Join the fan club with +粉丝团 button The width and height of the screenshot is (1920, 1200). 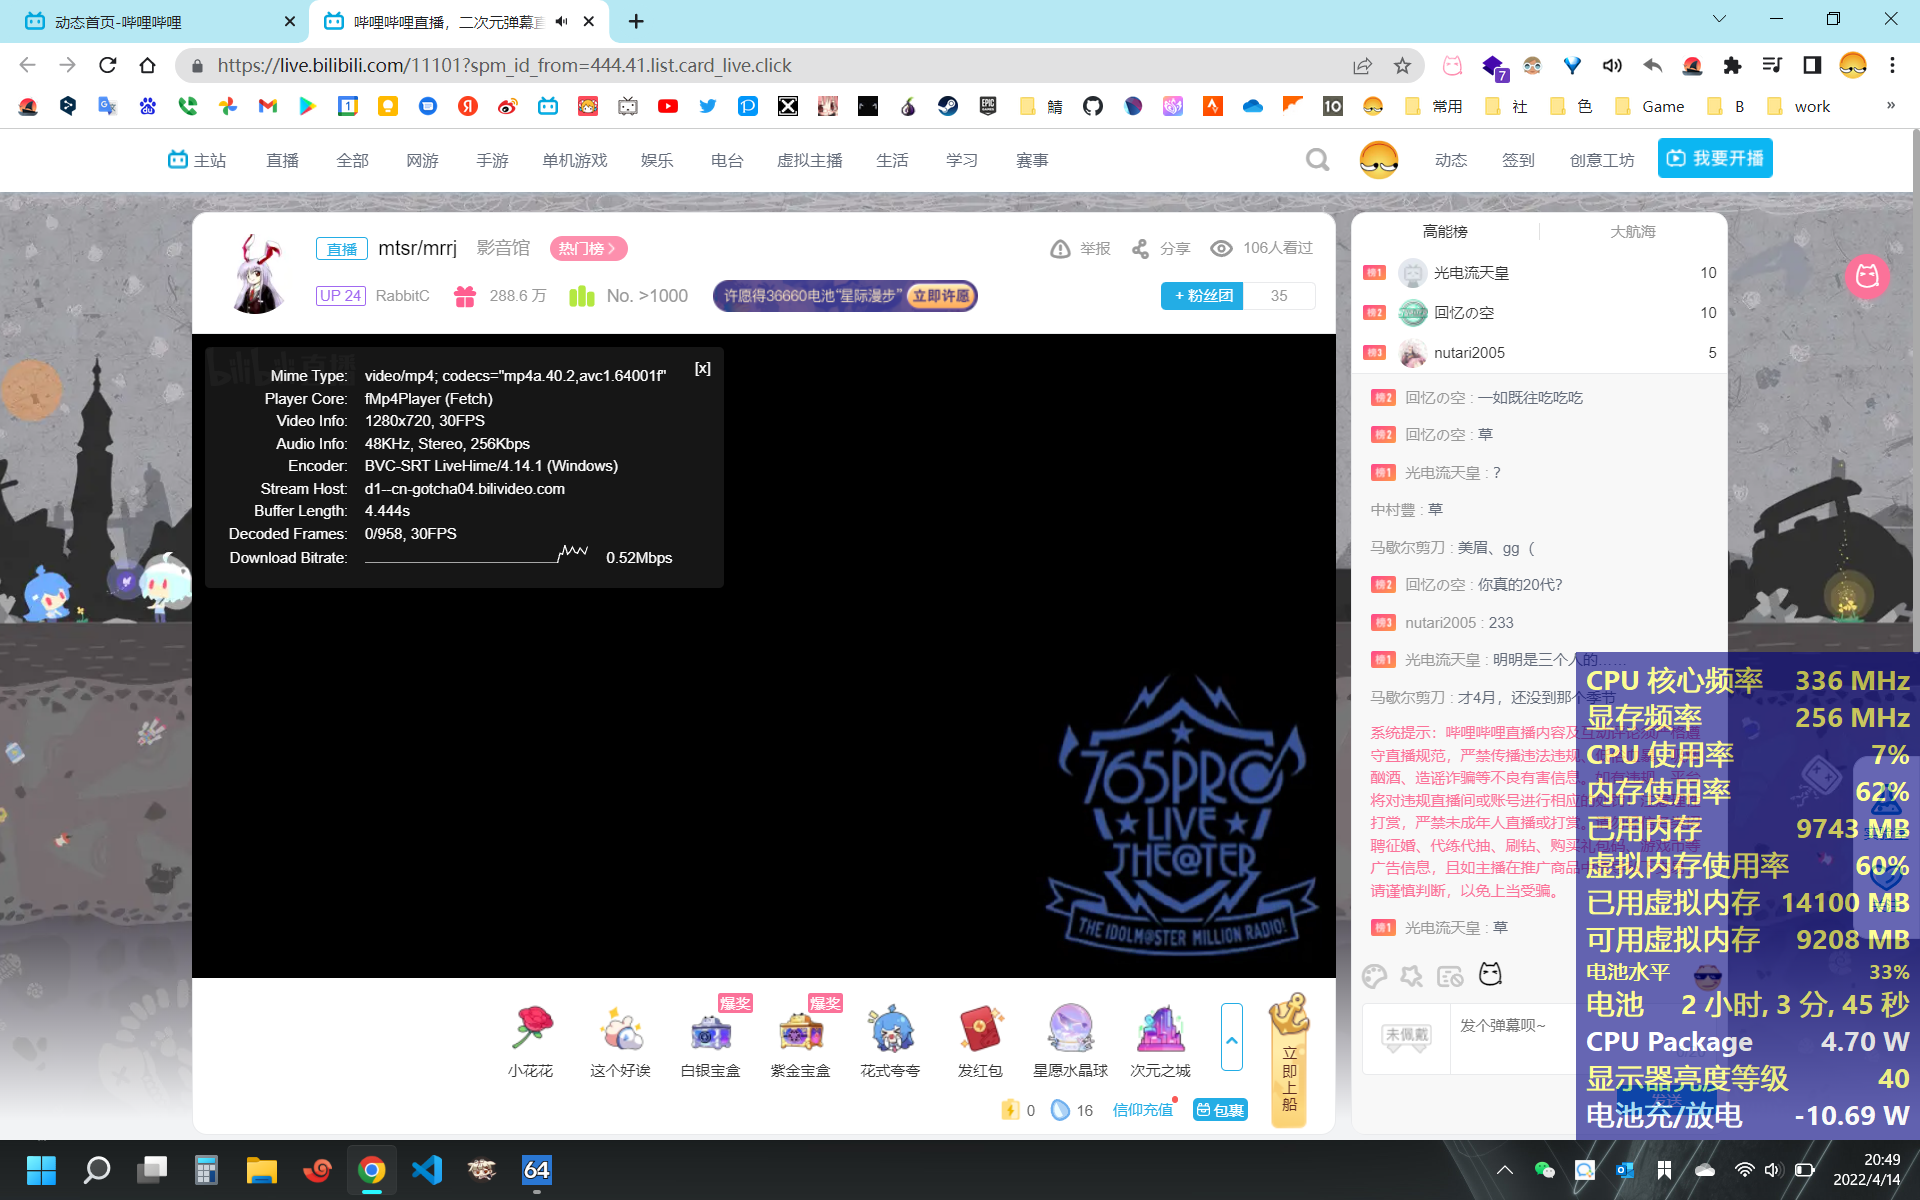1202,296
